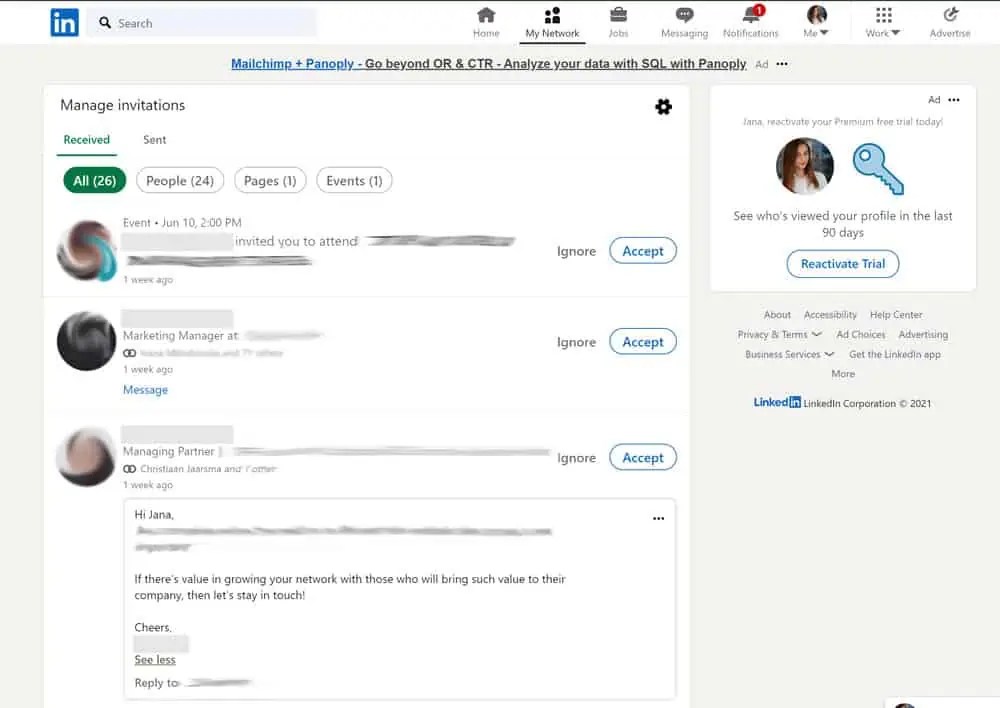
Task: Expand the Me profile dropdown
Action: (816, 22)
